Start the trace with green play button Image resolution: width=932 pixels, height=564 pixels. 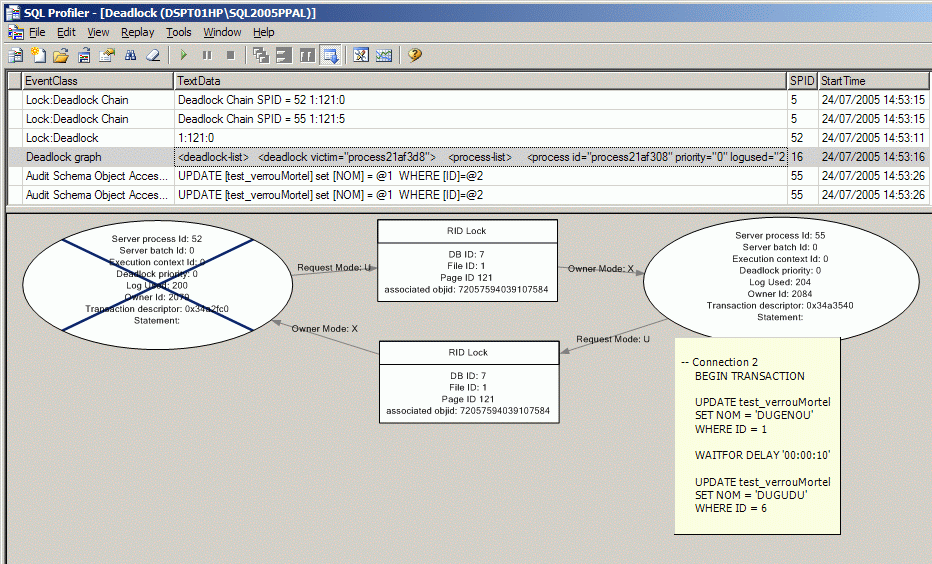coord(184,55)
